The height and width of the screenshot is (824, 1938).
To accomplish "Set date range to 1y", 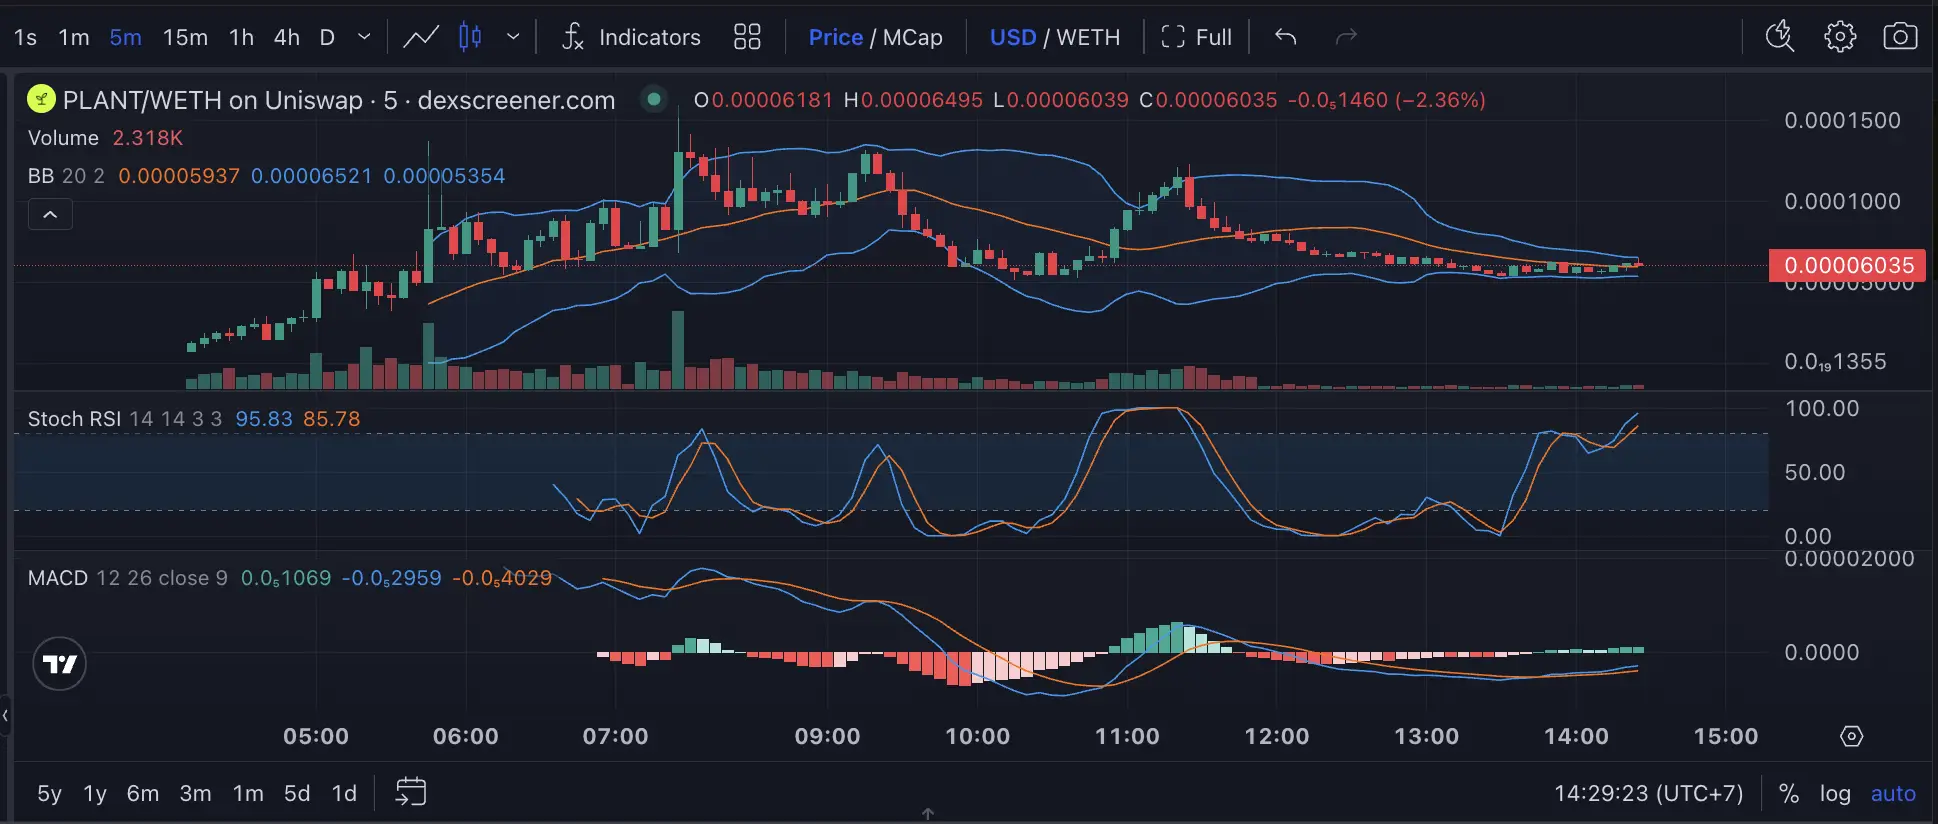I will (x=95, y=793).
